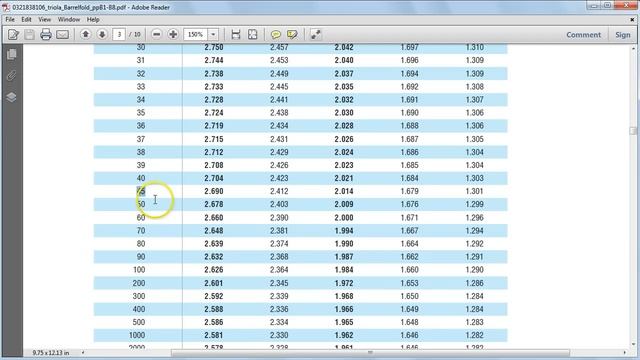Click the Create PDF online toolbar icon

[13, 35]
